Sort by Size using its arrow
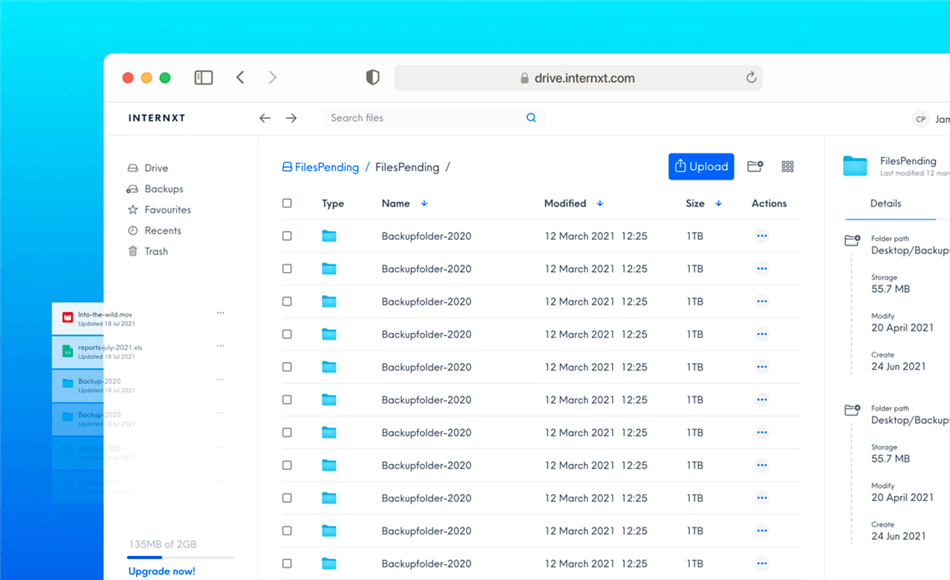This screenshot has height=580, width=950. [719, 203]
